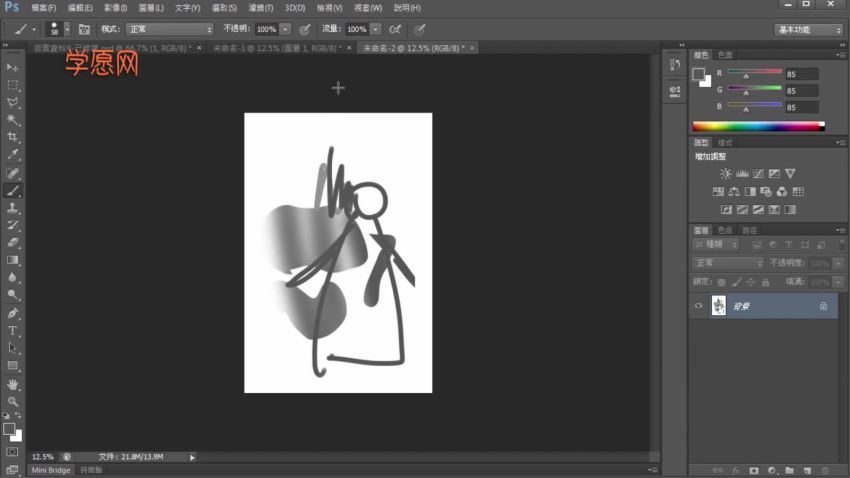Create a new layer group
This screenshot has height=478, width=850.
tap(789, 470)
